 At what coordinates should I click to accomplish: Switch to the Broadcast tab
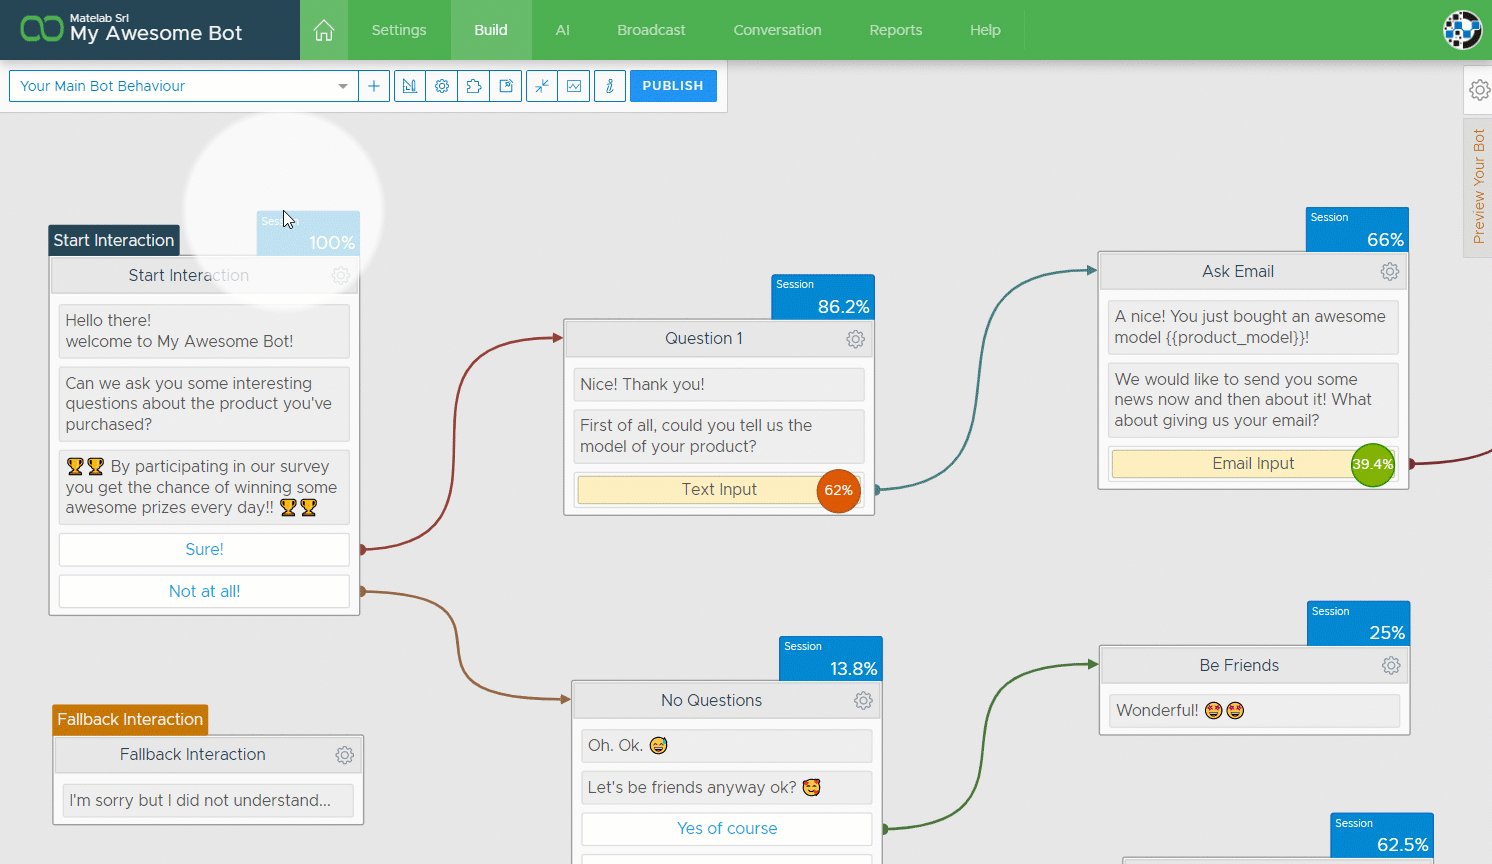click(x=651, y=30)
